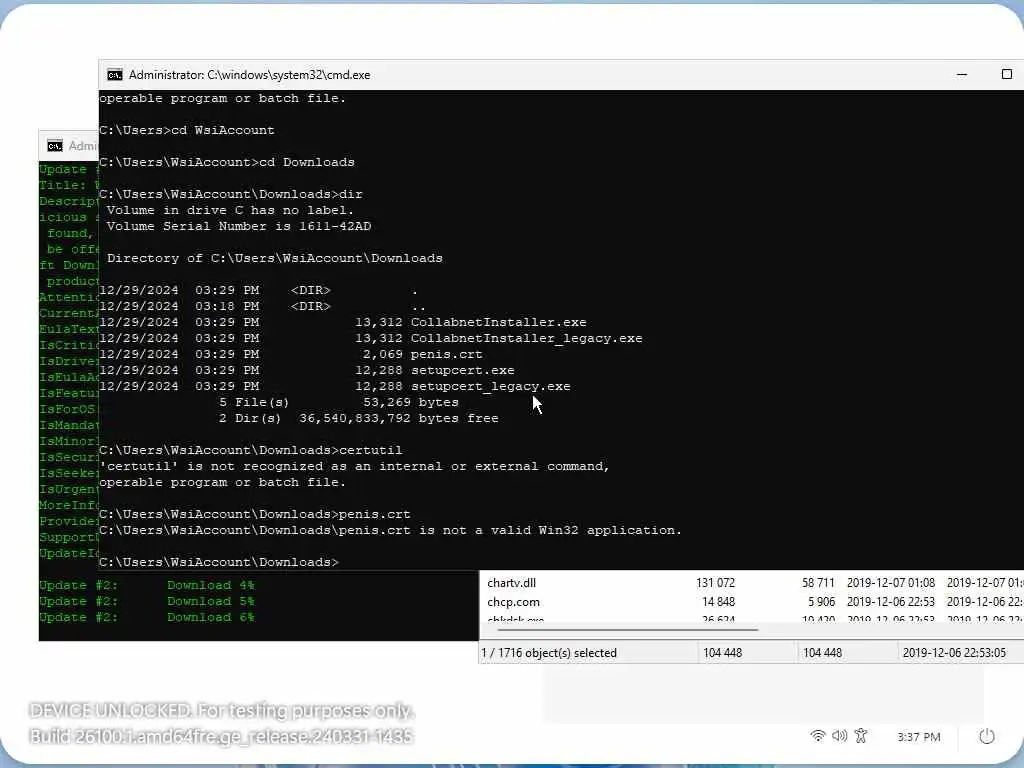Click the background Admin console window icon
The width and height of the screenshot is (1024, 768).
coord(55,146)
